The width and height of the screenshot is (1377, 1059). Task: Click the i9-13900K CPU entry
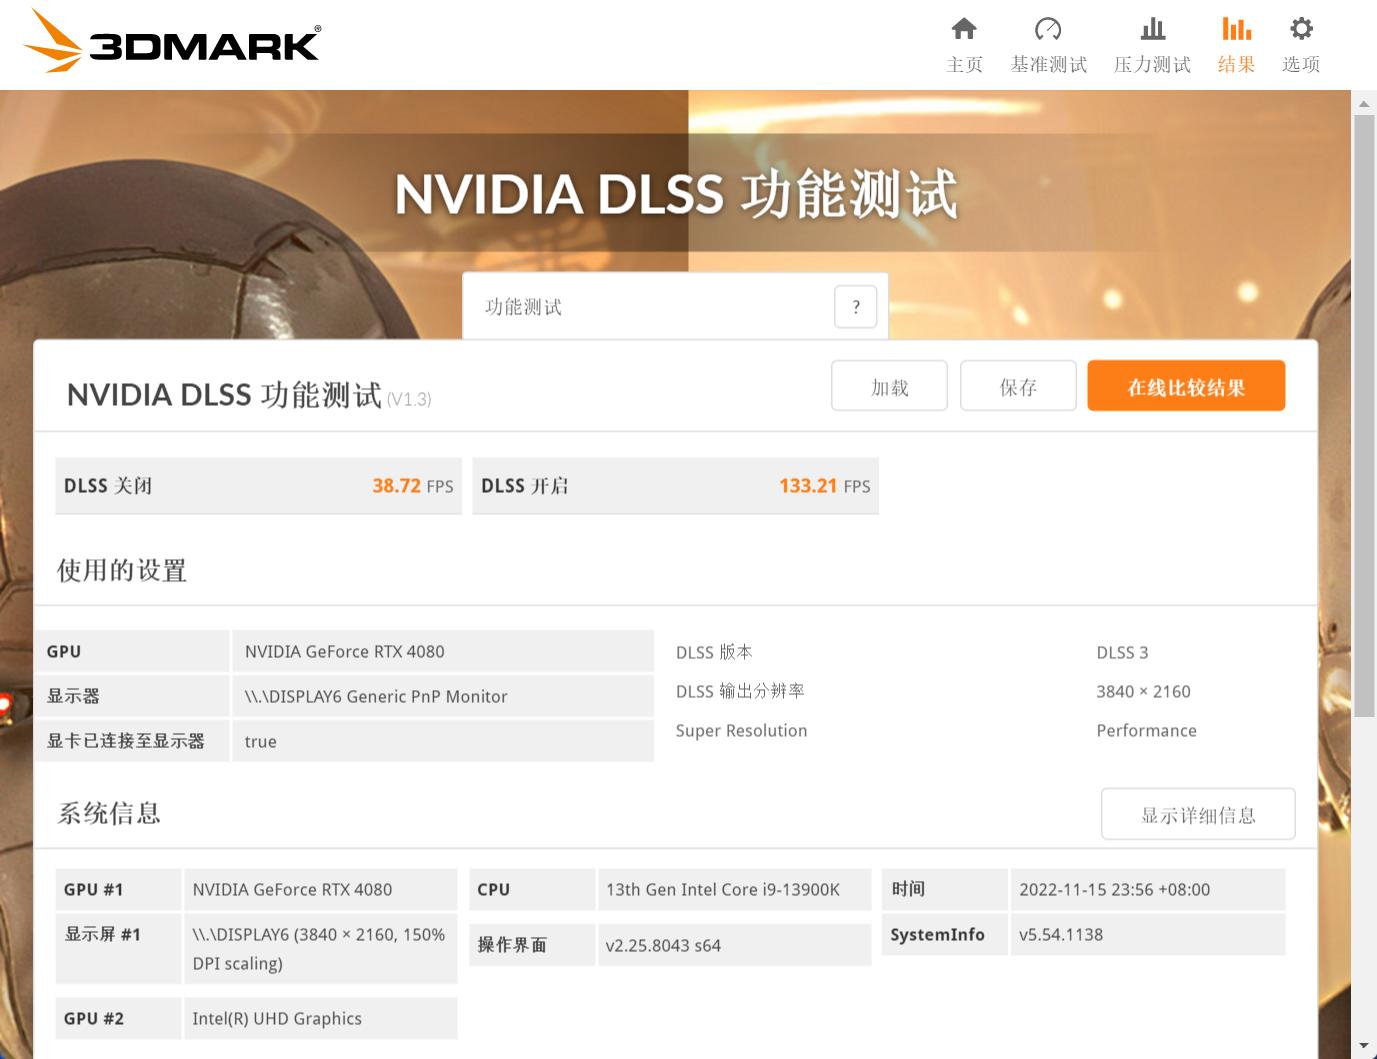[x=733, y=889]
